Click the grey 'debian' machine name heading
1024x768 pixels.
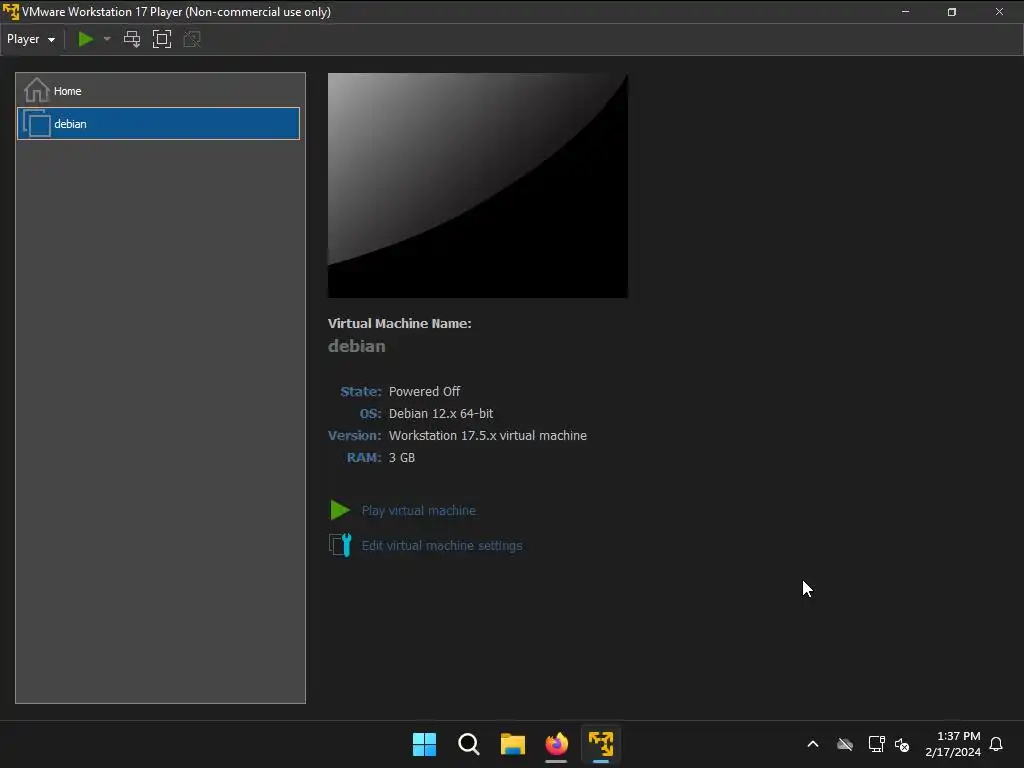pyautogui.click(x=357, y=346)
